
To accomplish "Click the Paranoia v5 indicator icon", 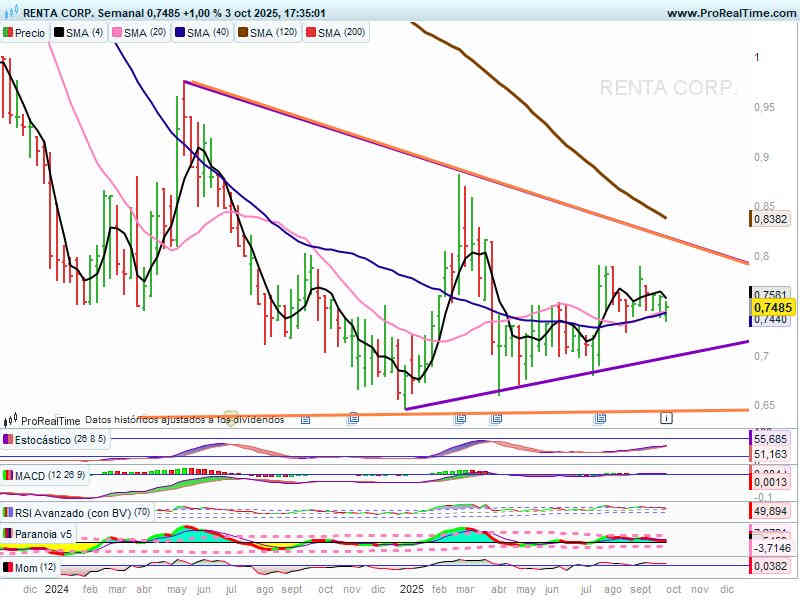I will 8,534.
